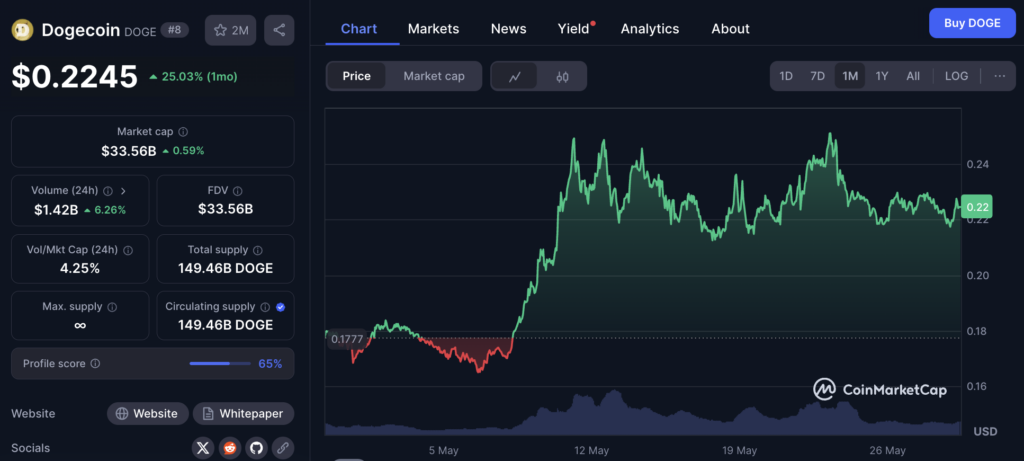
Task: Set chart range to All
Action: tap(913, 76)
